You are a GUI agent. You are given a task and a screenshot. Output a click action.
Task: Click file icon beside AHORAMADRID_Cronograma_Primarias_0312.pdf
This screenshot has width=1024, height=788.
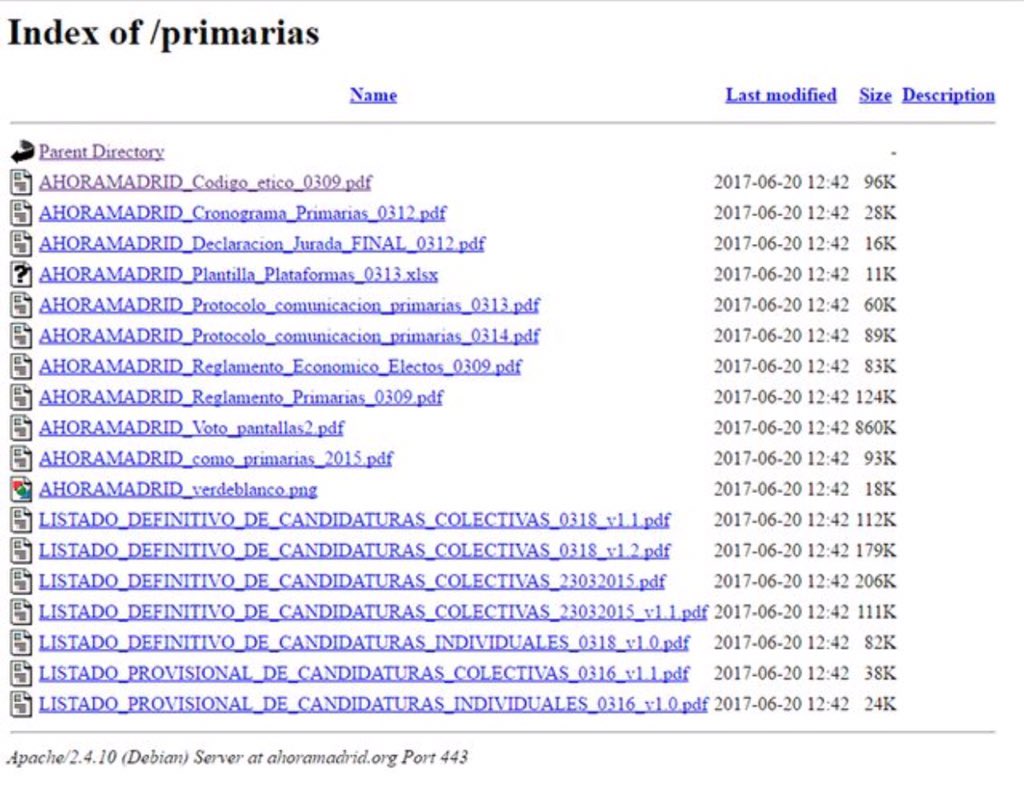click(21, 213)
